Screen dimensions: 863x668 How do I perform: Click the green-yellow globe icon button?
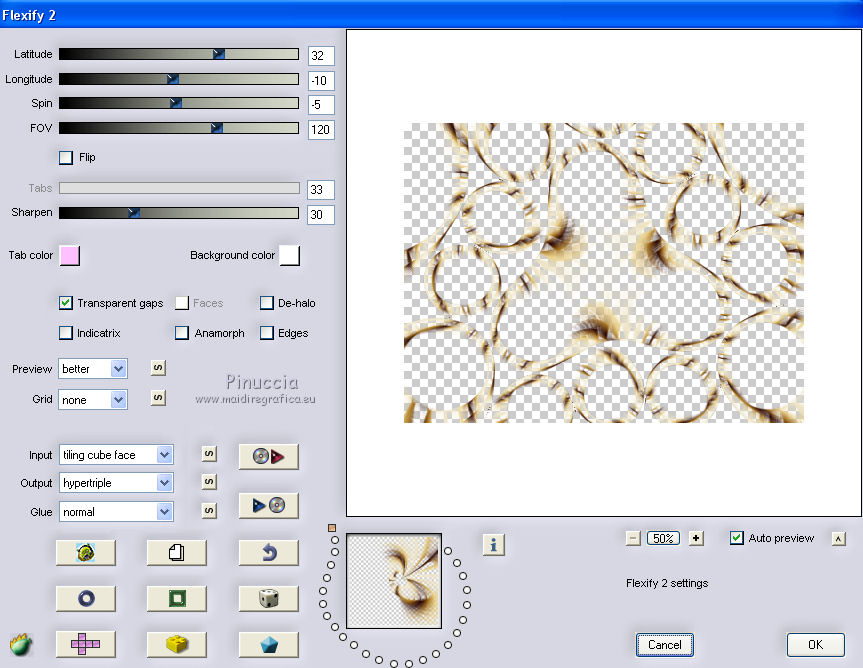click(86, 552)
